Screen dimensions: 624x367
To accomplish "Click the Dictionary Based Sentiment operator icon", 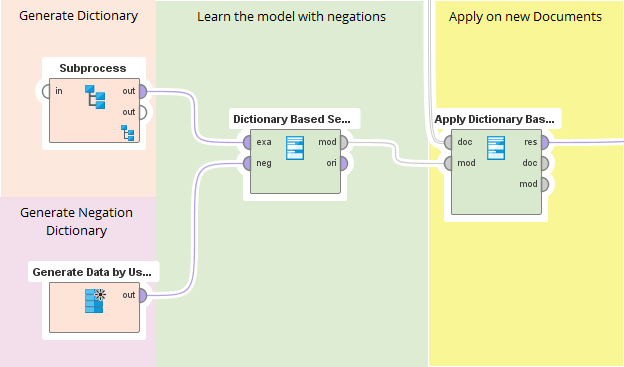I will pyautogui.click(x=295, y=148).
